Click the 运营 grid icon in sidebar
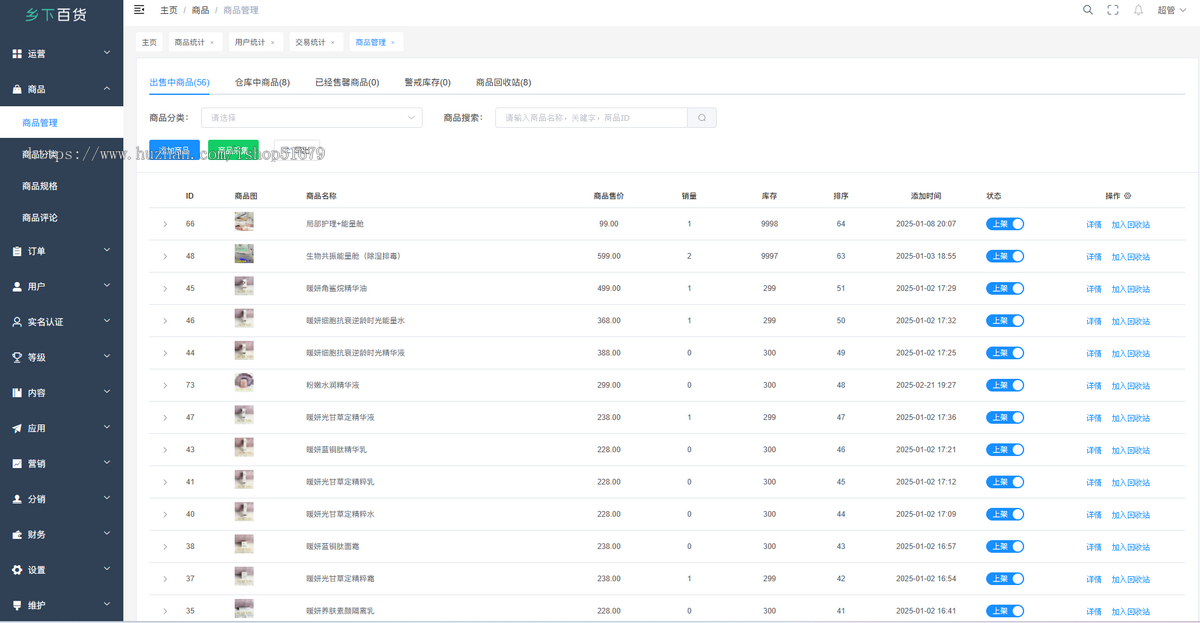Screen dimensions: 1200x623 click(x=17, y=54)
